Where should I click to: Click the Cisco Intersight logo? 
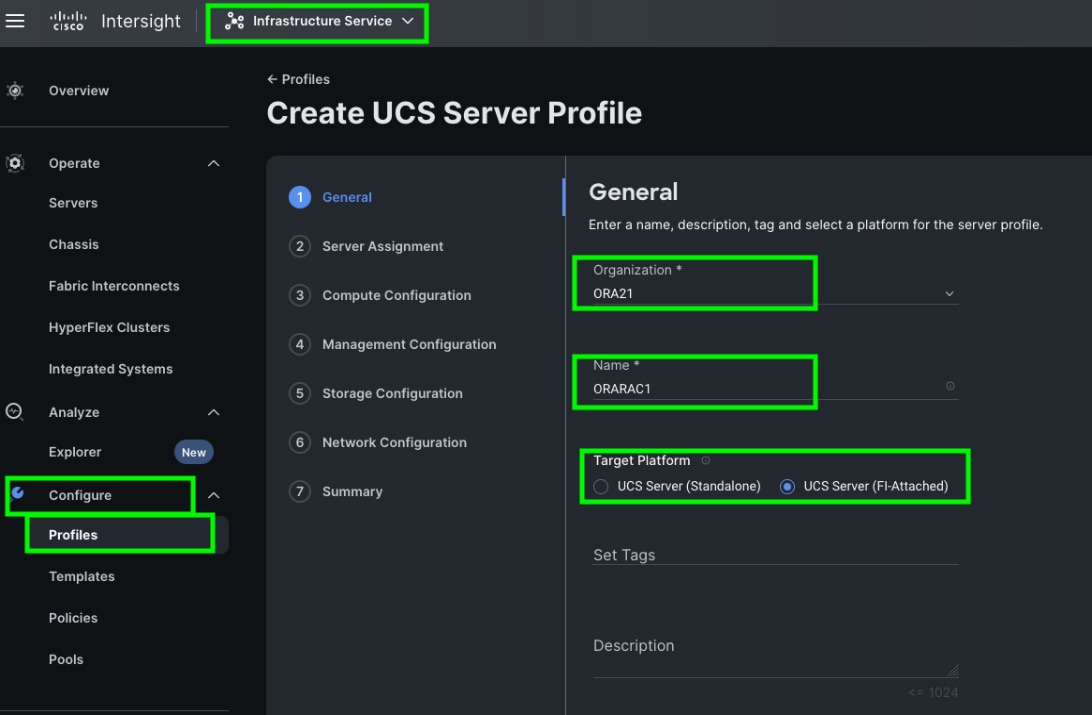pyautogui.click(x=115, y=22)
